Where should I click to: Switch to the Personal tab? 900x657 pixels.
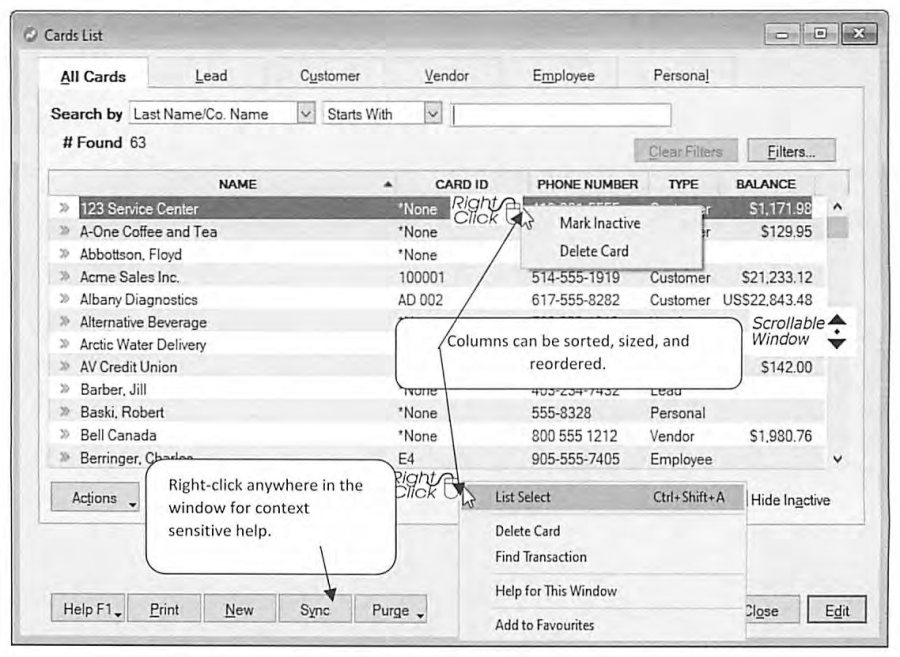click(x=681, y=76)
